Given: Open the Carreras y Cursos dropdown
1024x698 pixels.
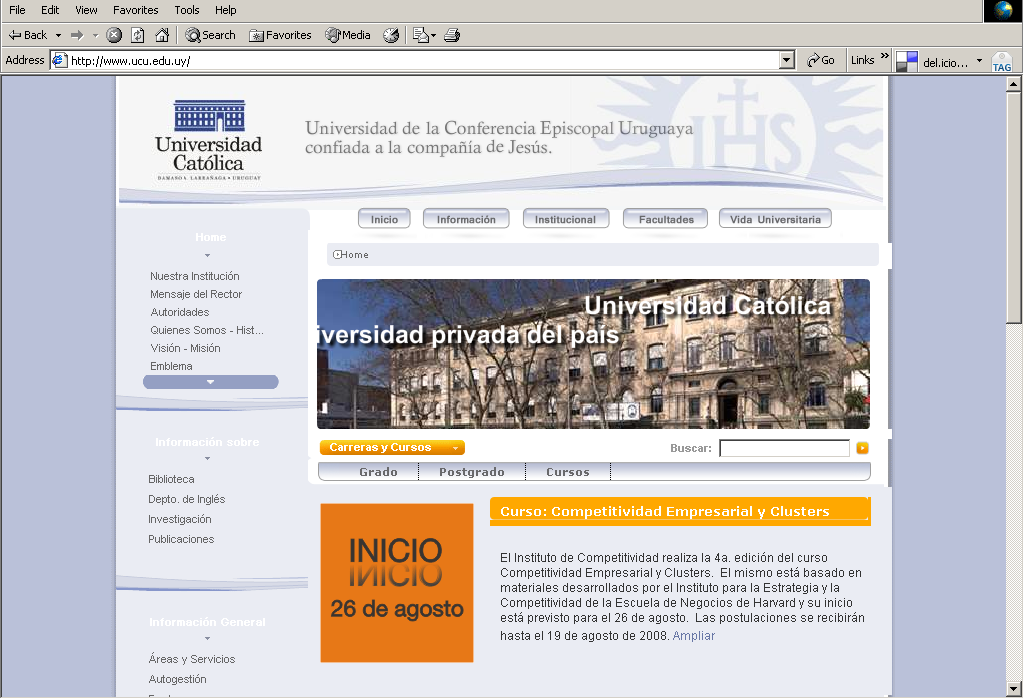Looking at the screenshot, I should point(392,447).
